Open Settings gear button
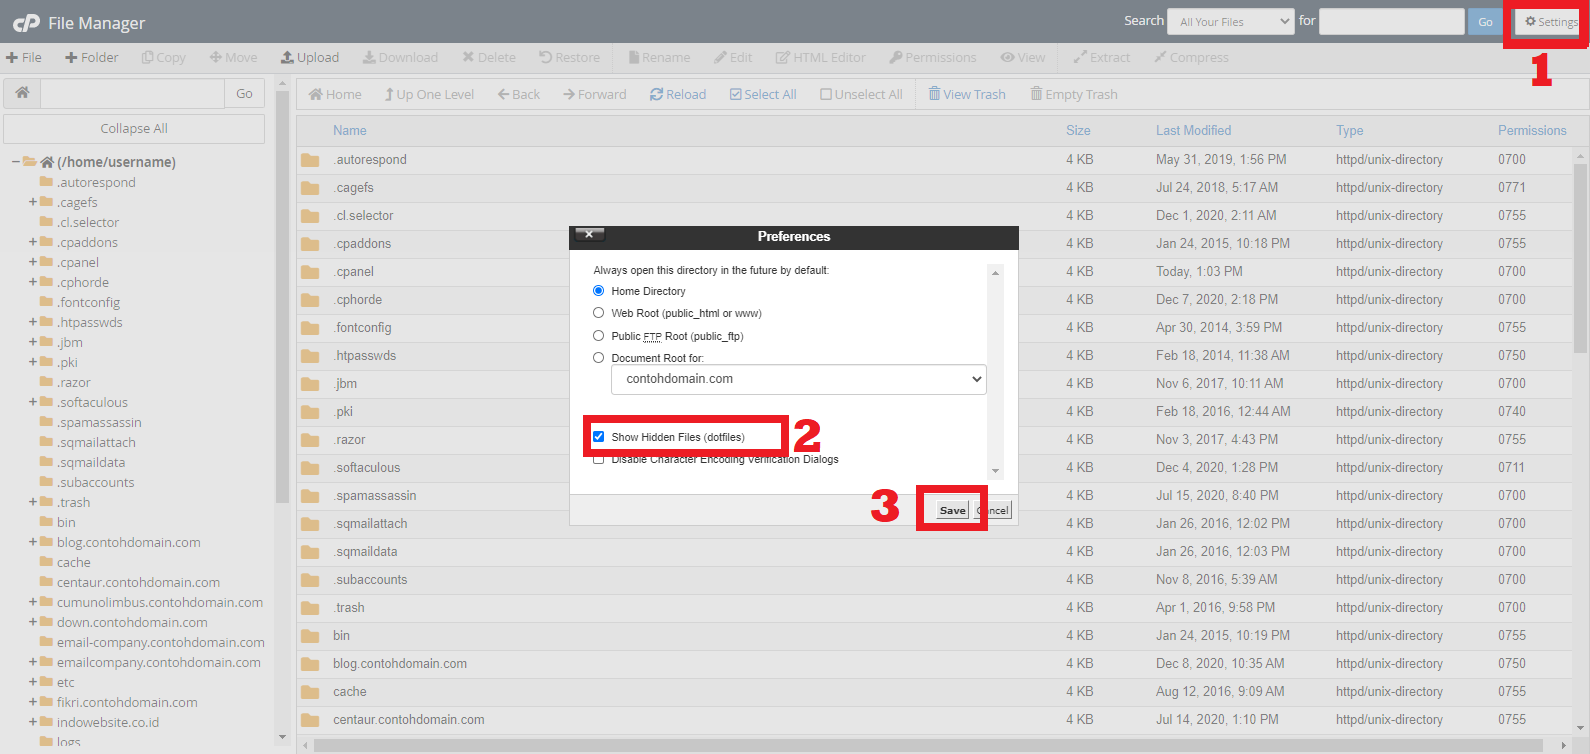Screen dimensions: 1590x754 point(1550,22)
